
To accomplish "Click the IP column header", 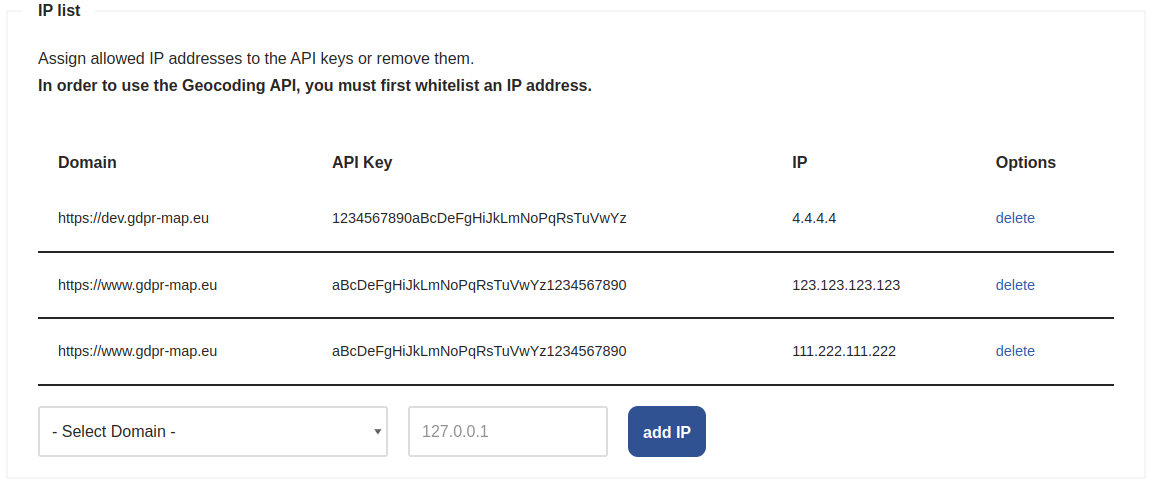I will coord(799,162).
